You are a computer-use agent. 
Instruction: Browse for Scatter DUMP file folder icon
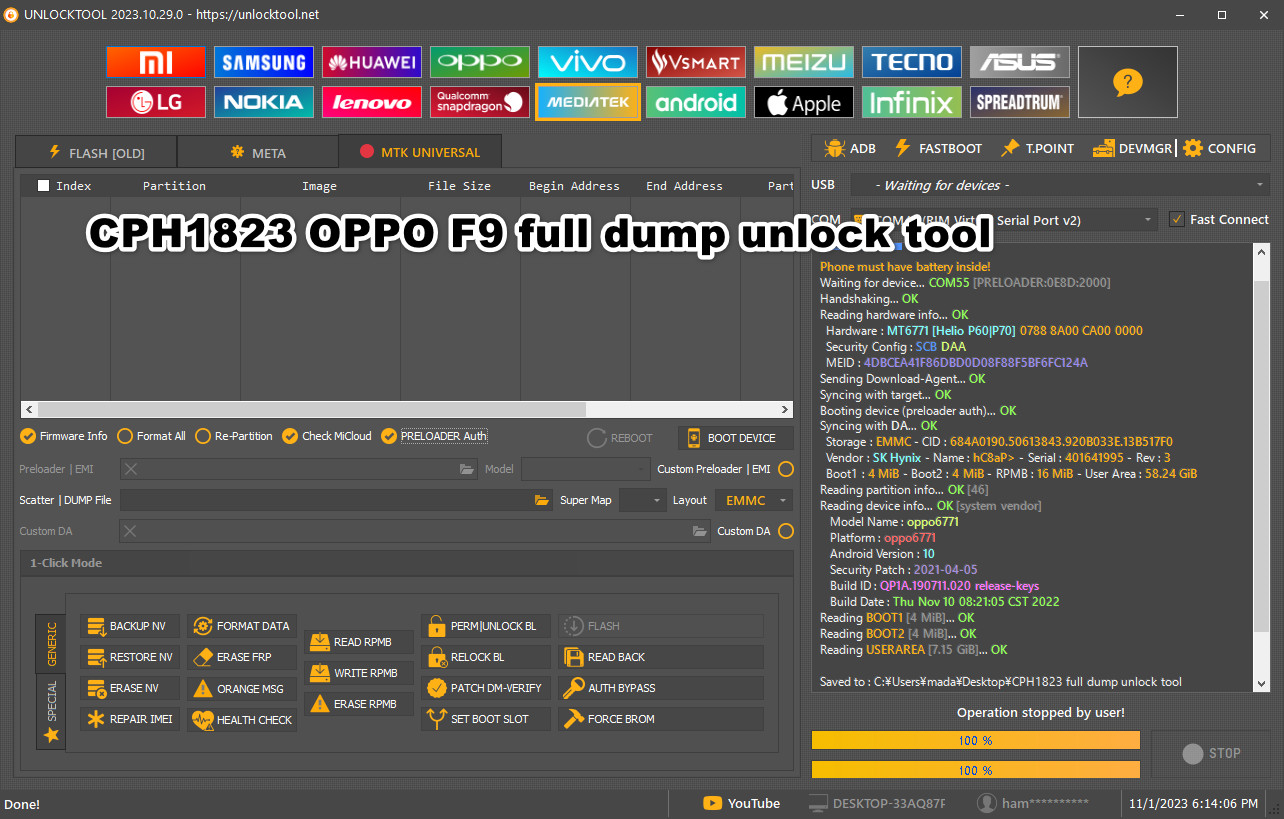[x=542, y=500]
